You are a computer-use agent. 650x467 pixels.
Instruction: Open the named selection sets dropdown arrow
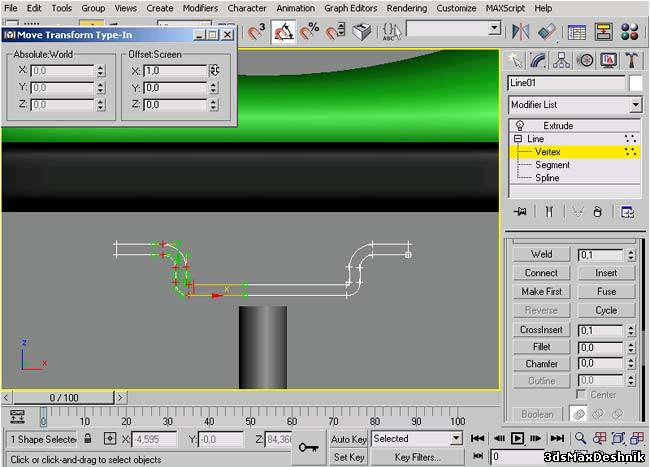pos(494,28)
